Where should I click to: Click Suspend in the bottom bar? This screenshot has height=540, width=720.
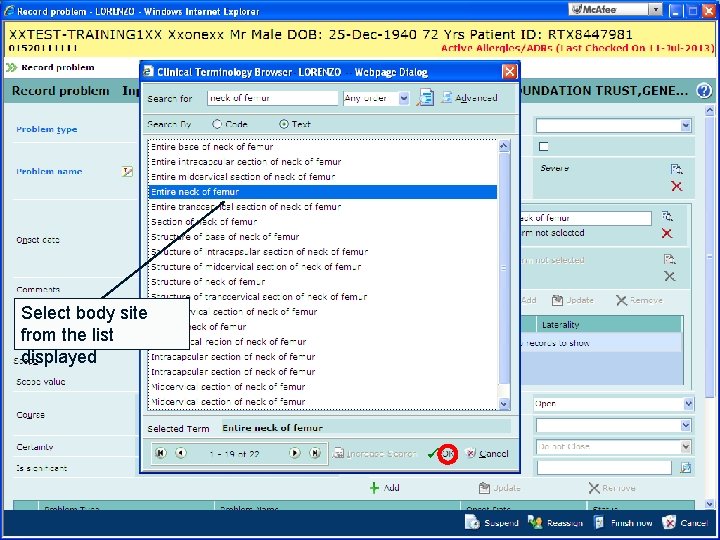tap(492, 523)
